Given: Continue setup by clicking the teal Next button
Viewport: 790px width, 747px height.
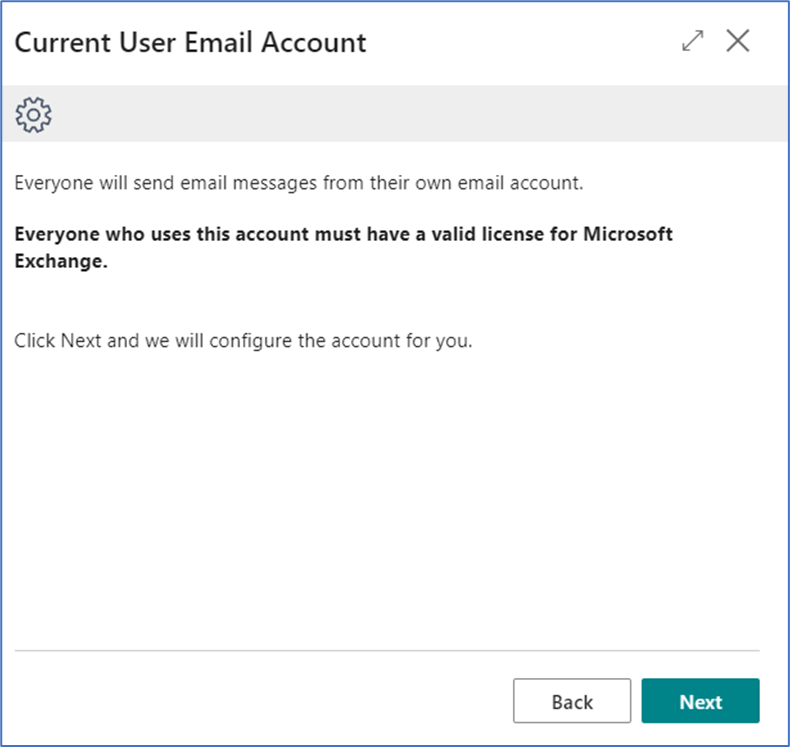Looking at the screenshot, I should [x=700, y=701].
